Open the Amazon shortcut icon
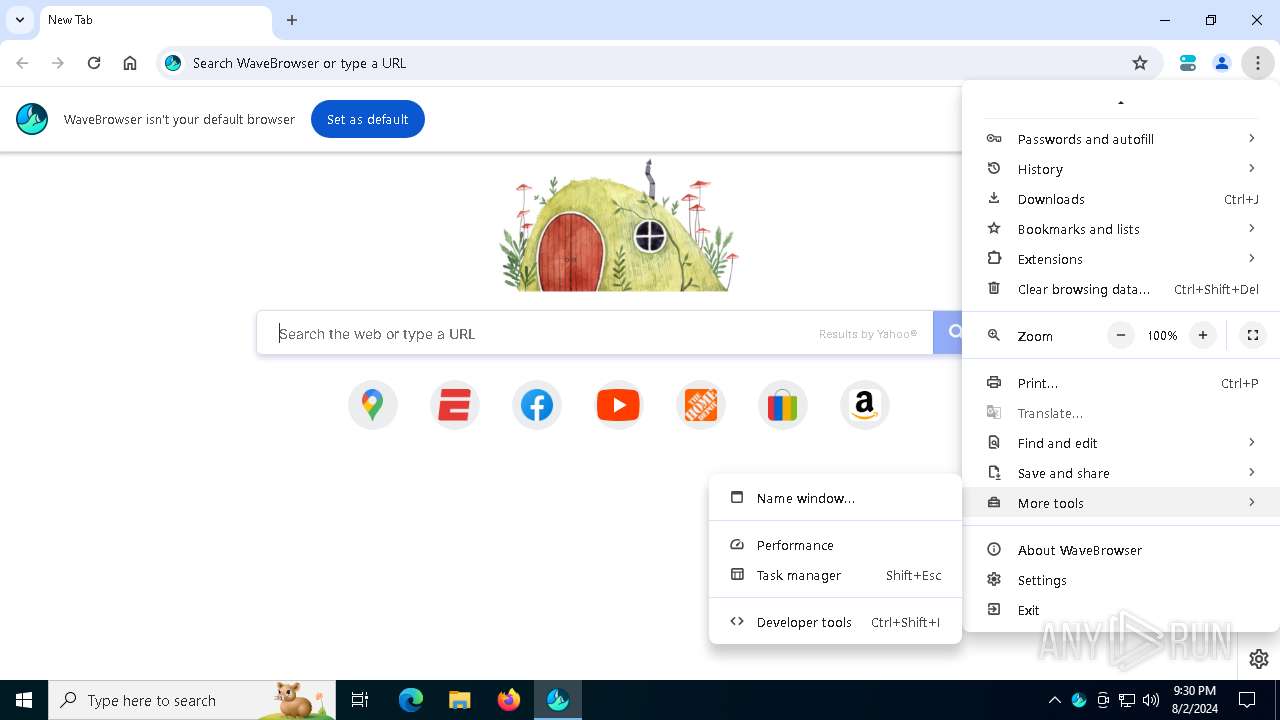Screen dimensions: 1280x720 865,405
